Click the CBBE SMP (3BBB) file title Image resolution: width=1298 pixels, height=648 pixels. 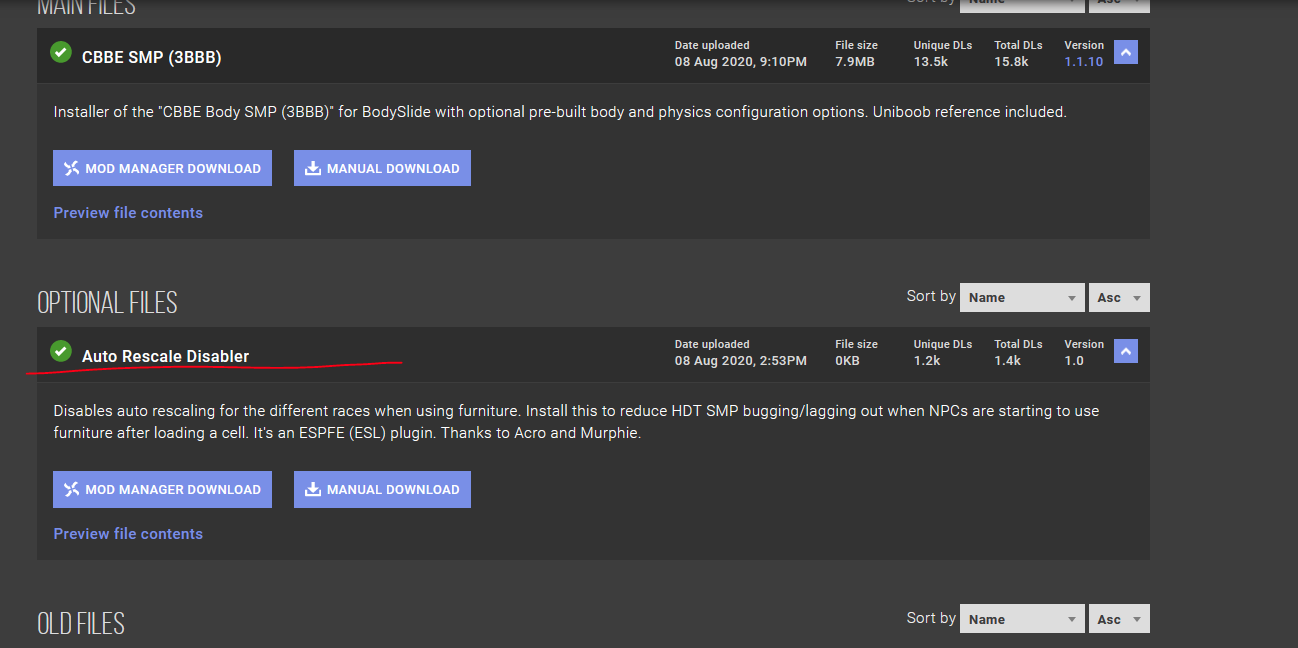tap(152, 58)
